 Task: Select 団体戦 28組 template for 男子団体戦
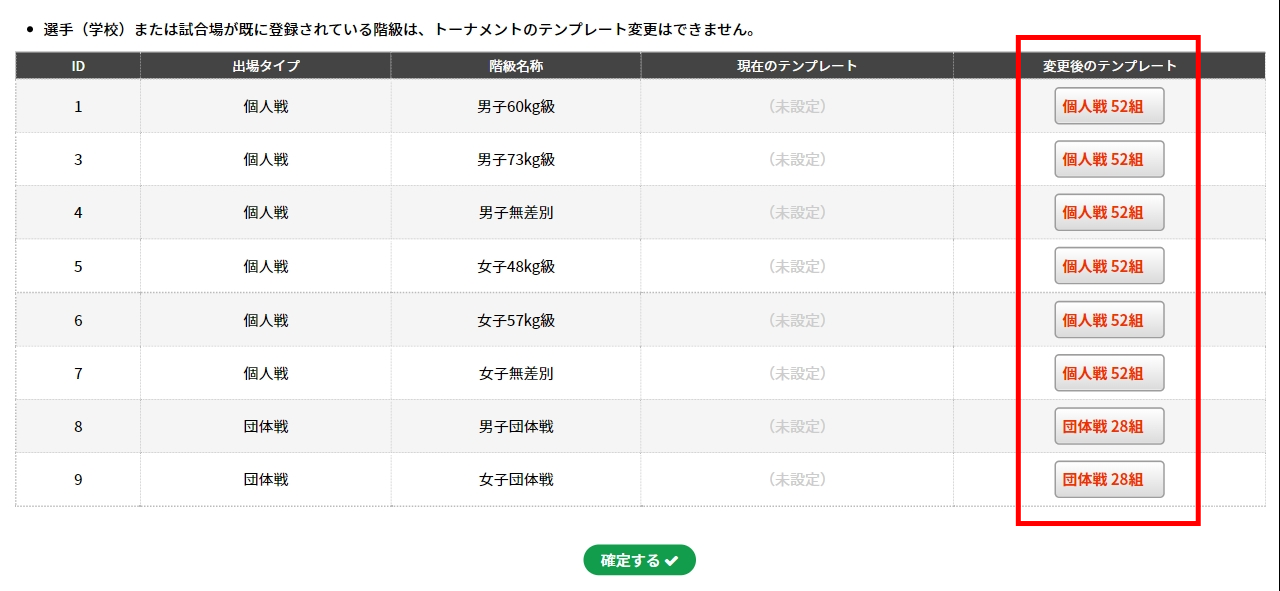[x=1109, y=426]
